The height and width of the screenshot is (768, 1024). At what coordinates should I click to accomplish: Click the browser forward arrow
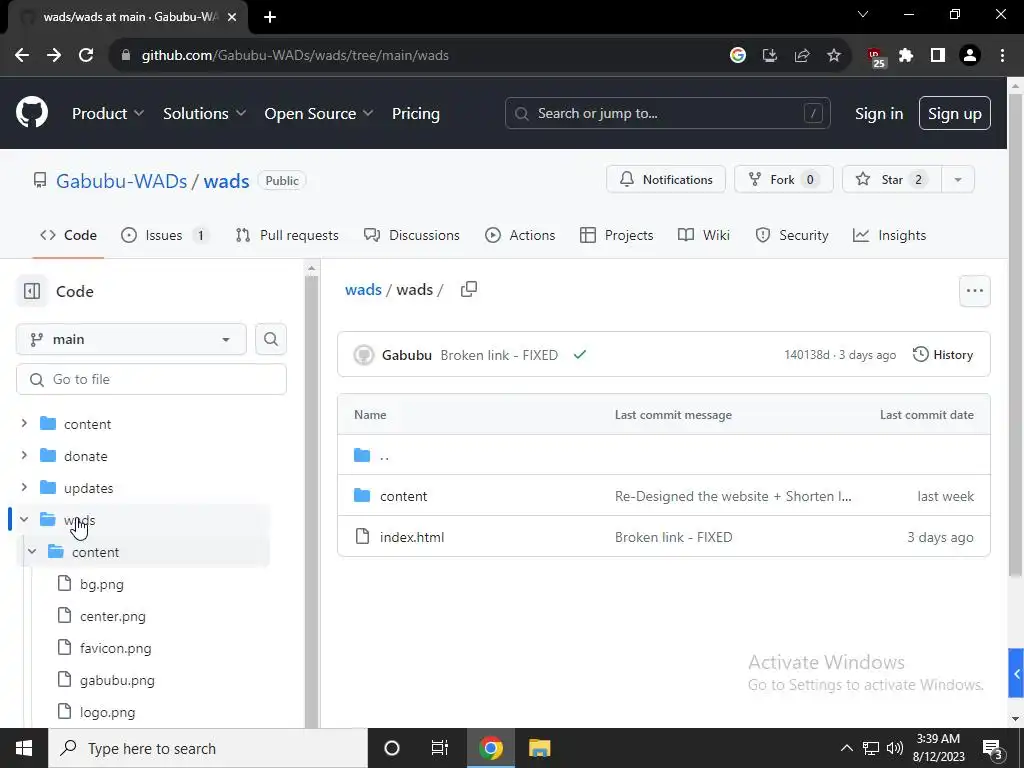point(54,56)
